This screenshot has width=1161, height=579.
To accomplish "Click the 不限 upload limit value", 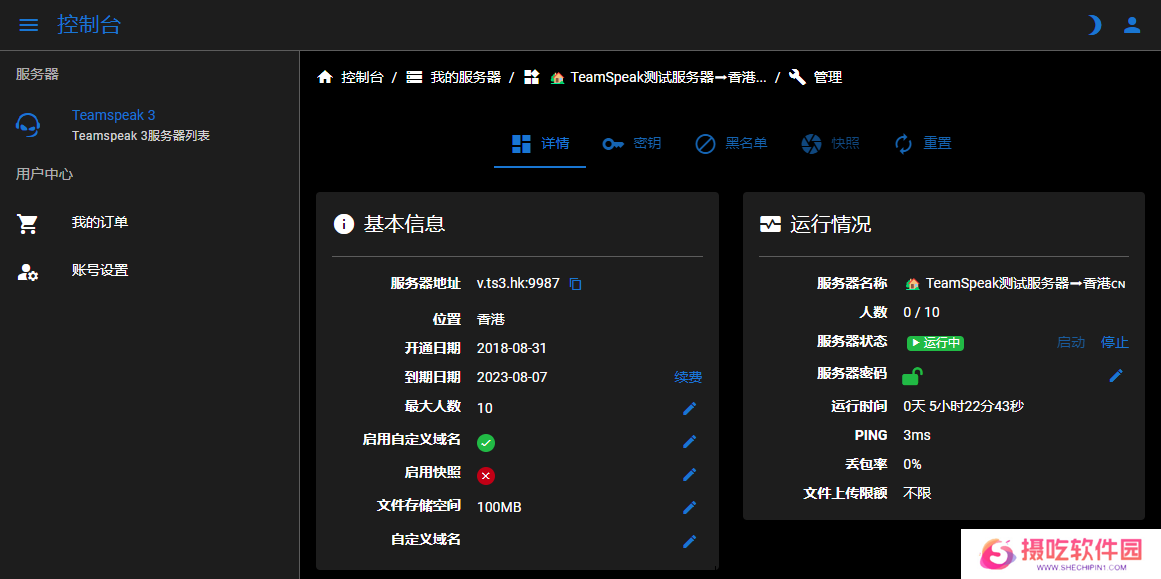I will (x=917, y=493).
